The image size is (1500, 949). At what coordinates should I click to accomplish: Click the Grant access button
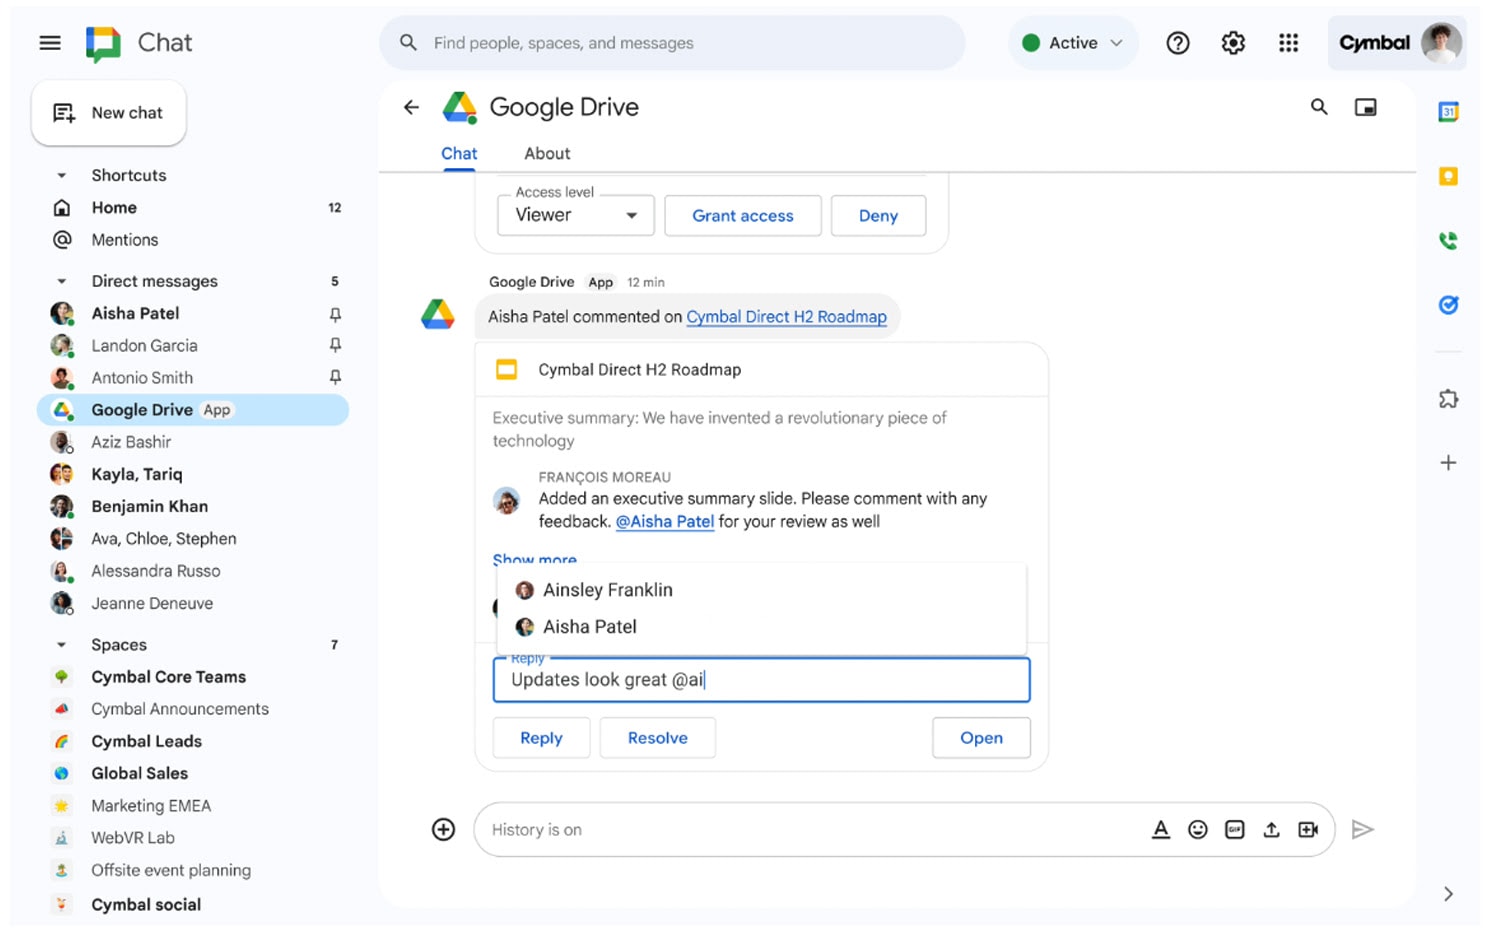[742, 215]
